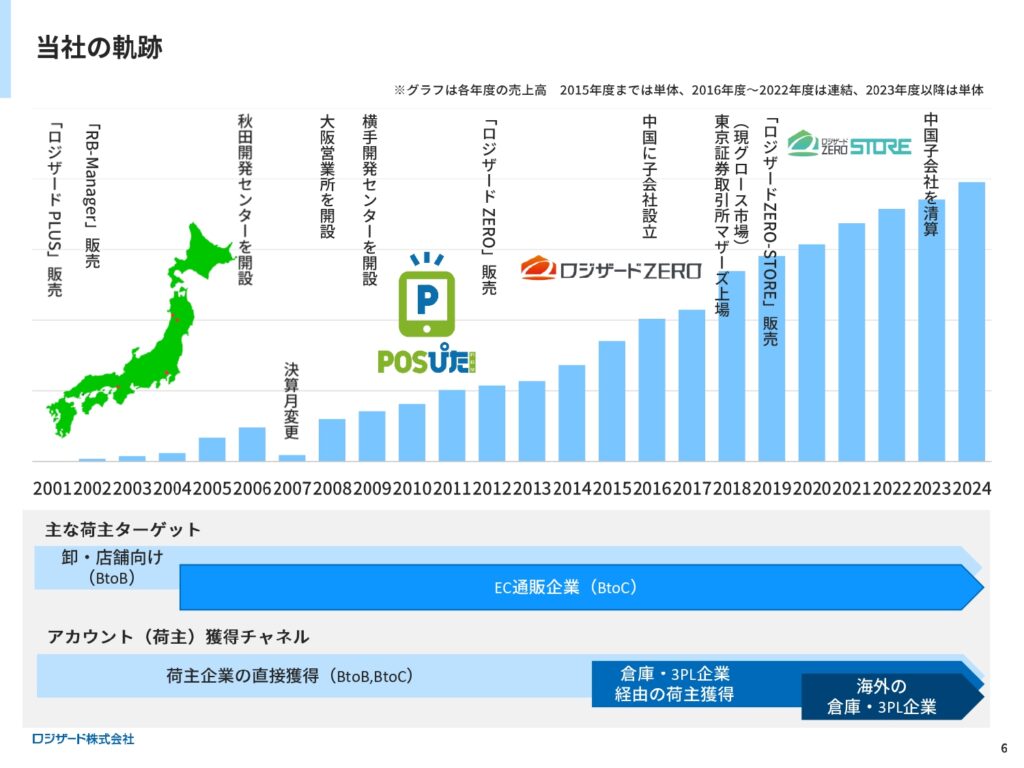Viewport: 1024px width, 768px height.
Task: Click the 主な荷主ターゲット heading
Action: 123,530
